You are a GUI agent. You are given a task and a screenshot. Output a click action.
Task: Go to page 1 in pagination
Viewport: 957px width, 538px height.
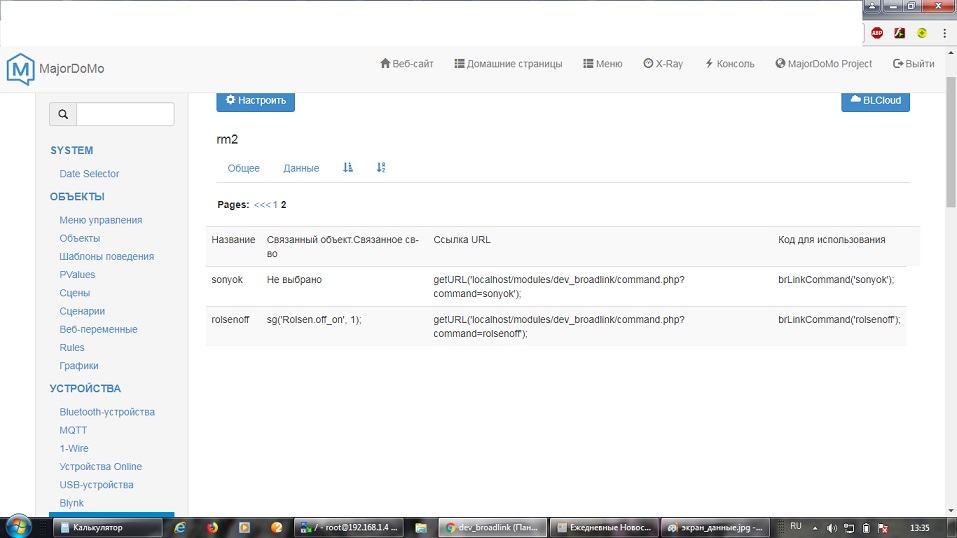(x=276, y=204)
